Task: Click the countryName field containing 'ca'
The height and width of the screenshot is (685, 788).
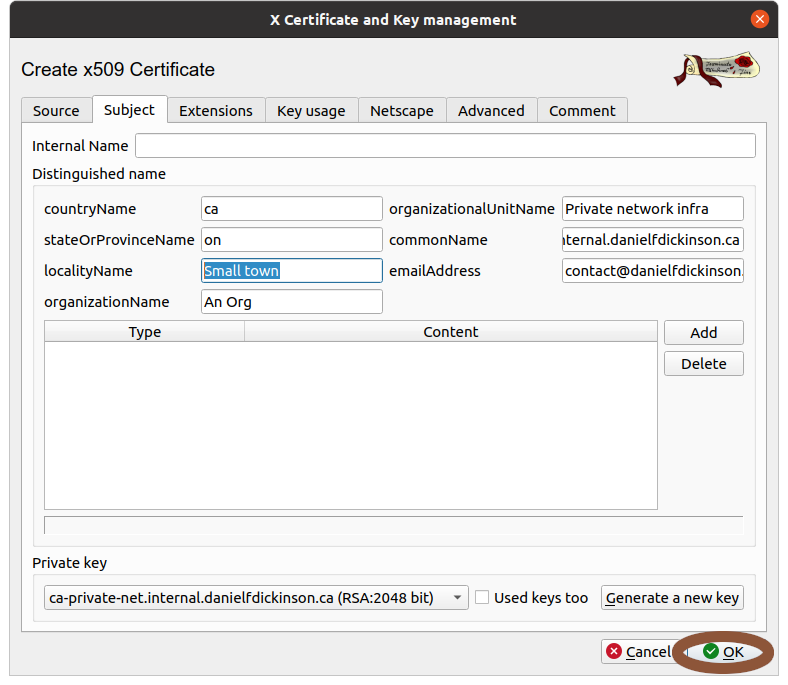Action: click(291, 209)
